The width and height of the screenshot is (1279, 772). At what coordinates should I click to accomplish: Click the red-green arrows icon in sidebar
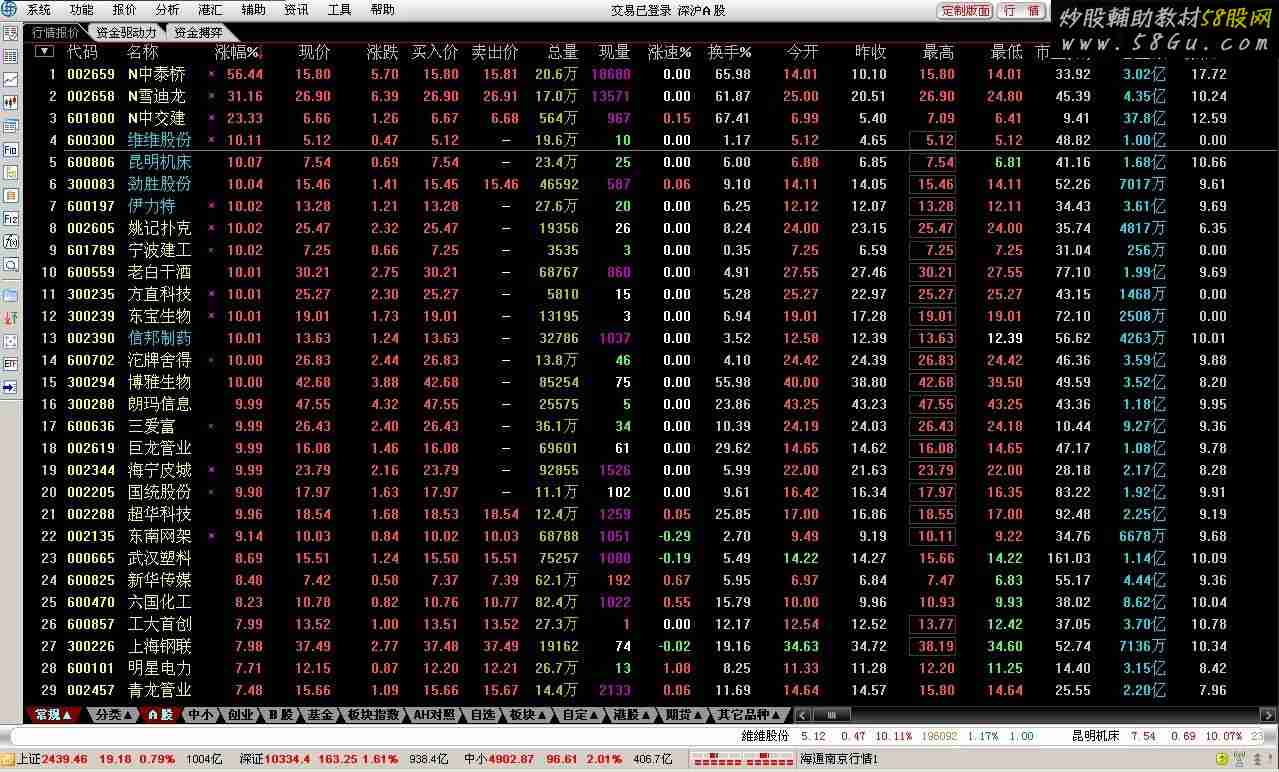(x=10, y=318)
